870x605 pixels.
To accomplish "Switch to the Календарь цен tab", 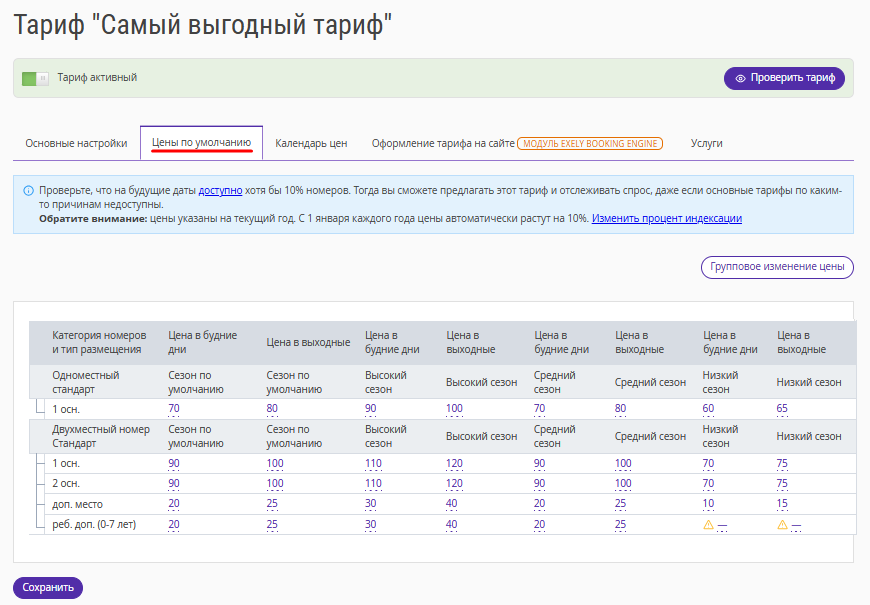I will (x=311, y=143).
